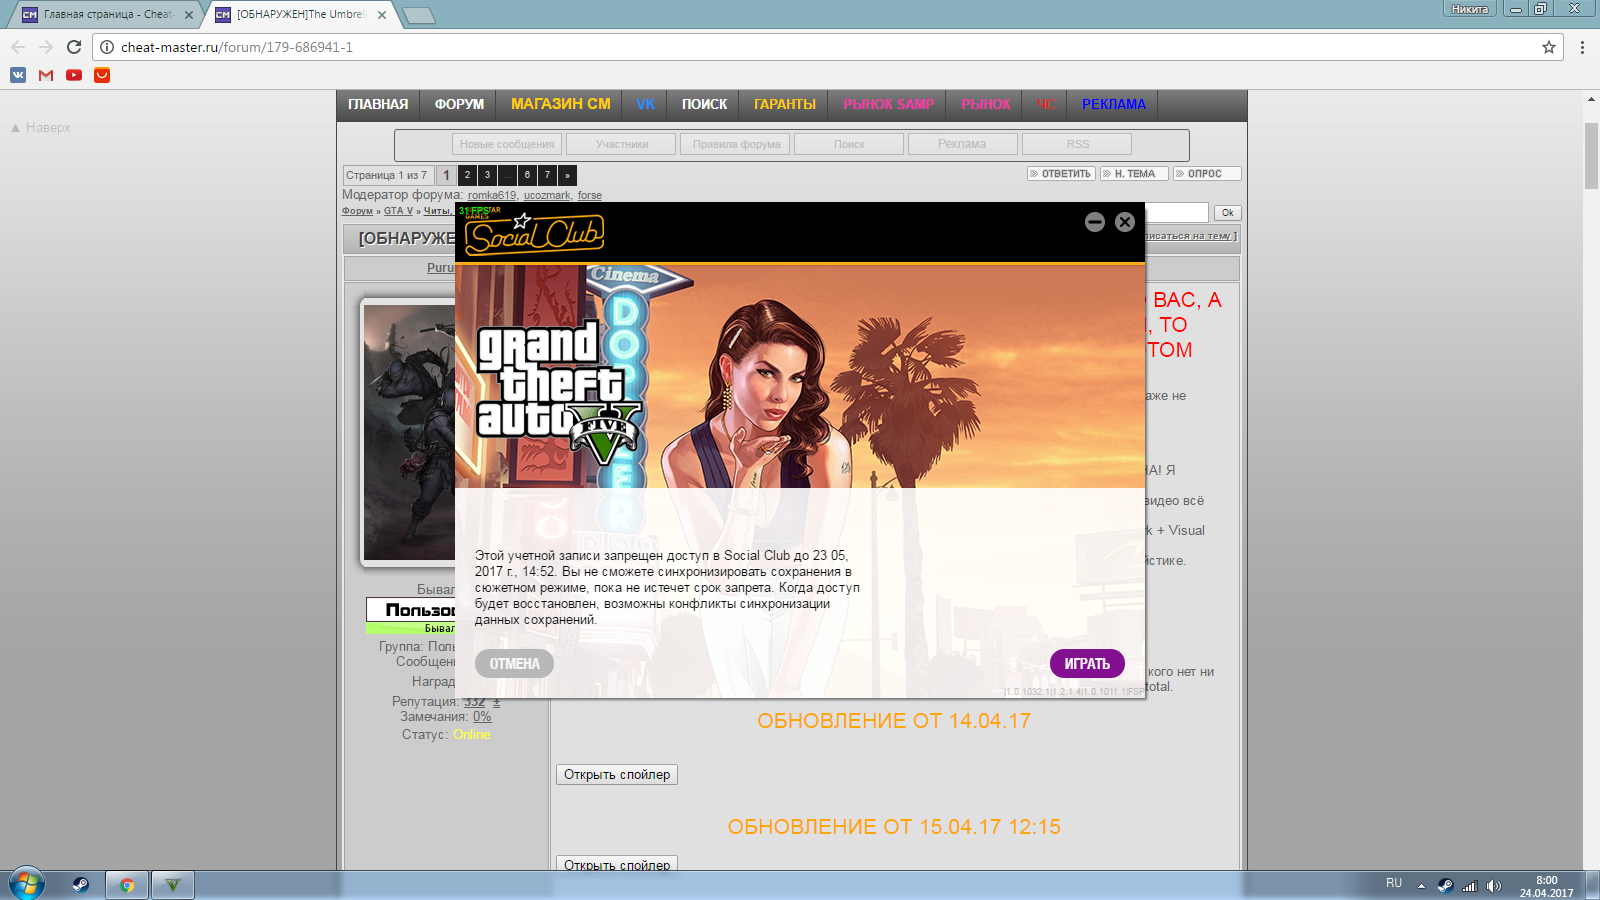Open the VK bookmark in bookmarks bar
This screenshot has height=900, width=1600.
click(x=18, y=75)
